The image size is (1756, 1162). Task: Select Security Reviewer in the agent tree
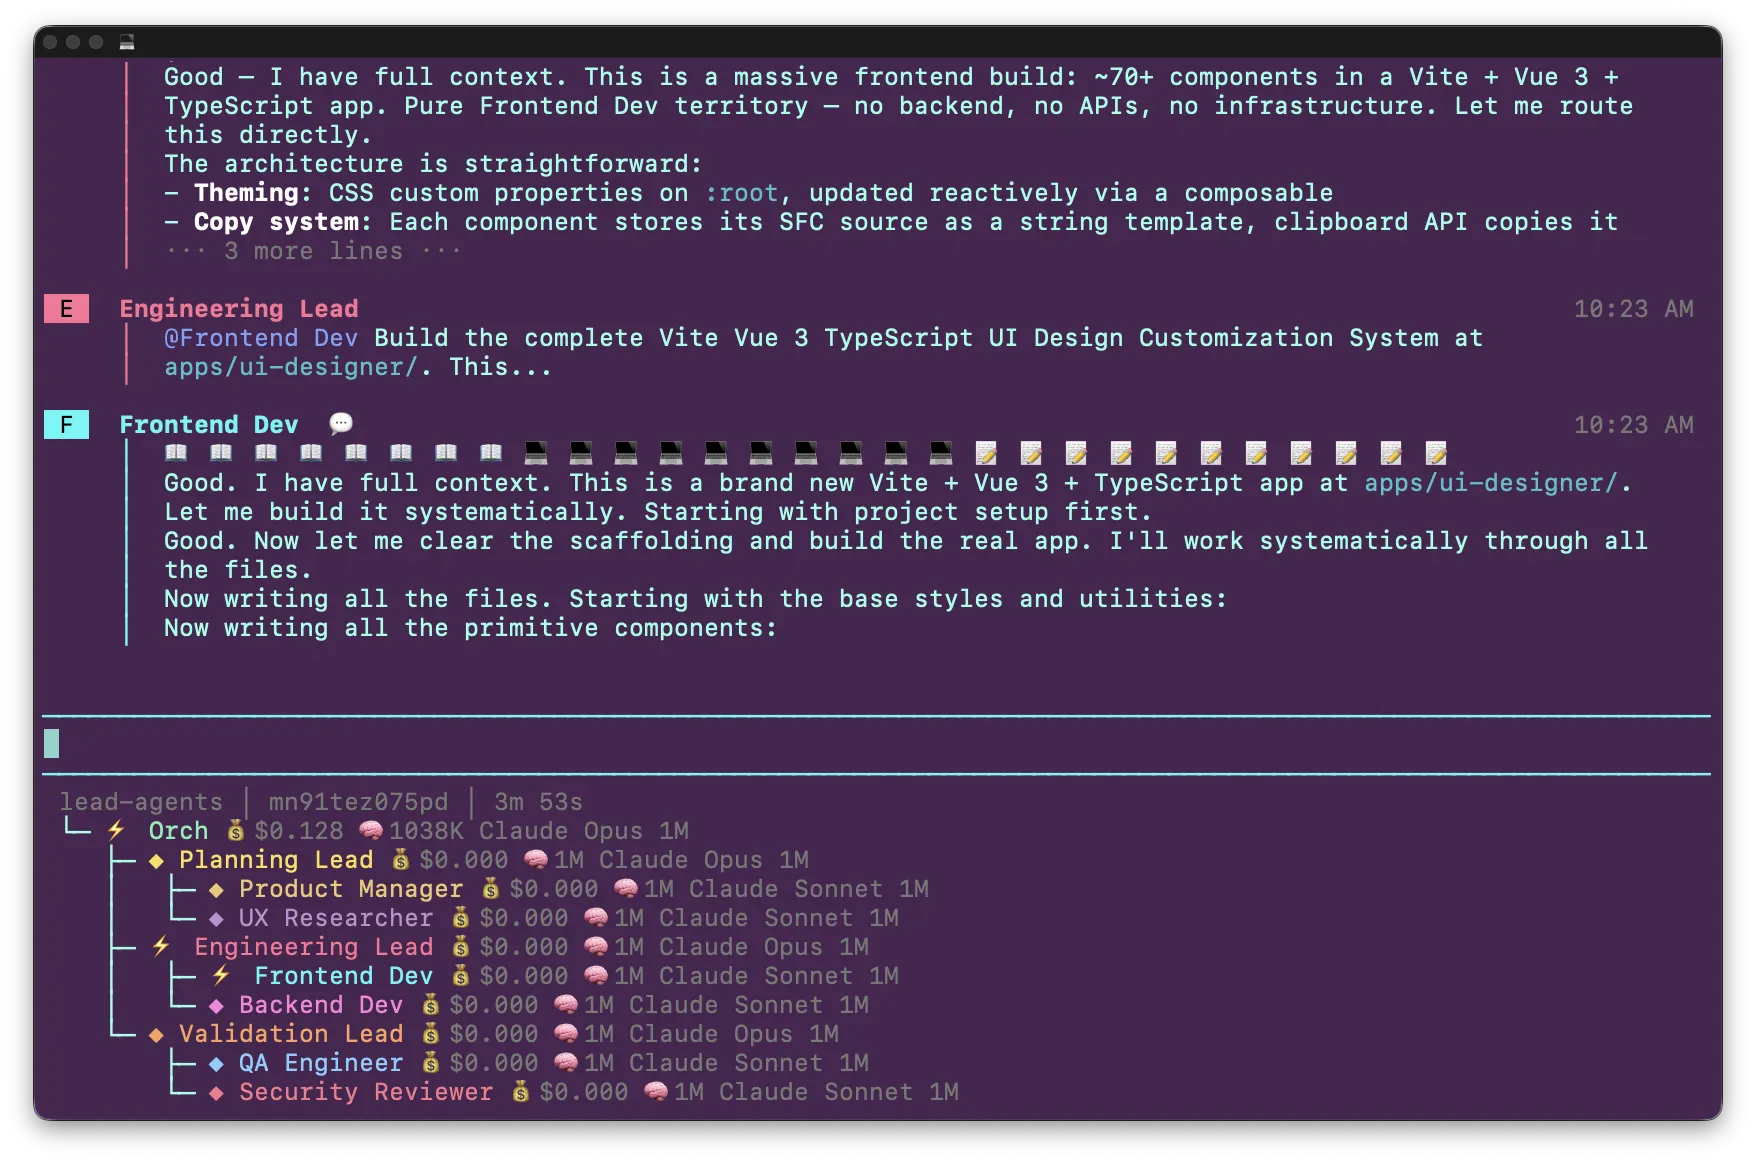[x=364, y=1092]
